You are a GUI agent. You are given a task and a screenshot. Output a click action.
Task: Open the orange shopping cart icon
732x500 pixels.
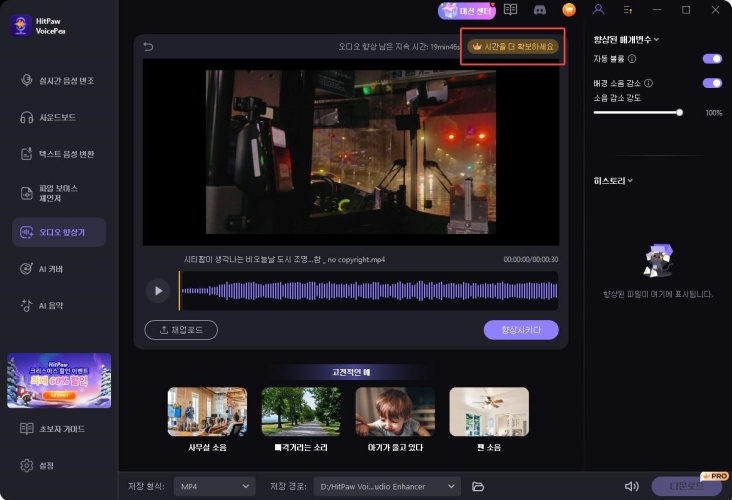569,10
